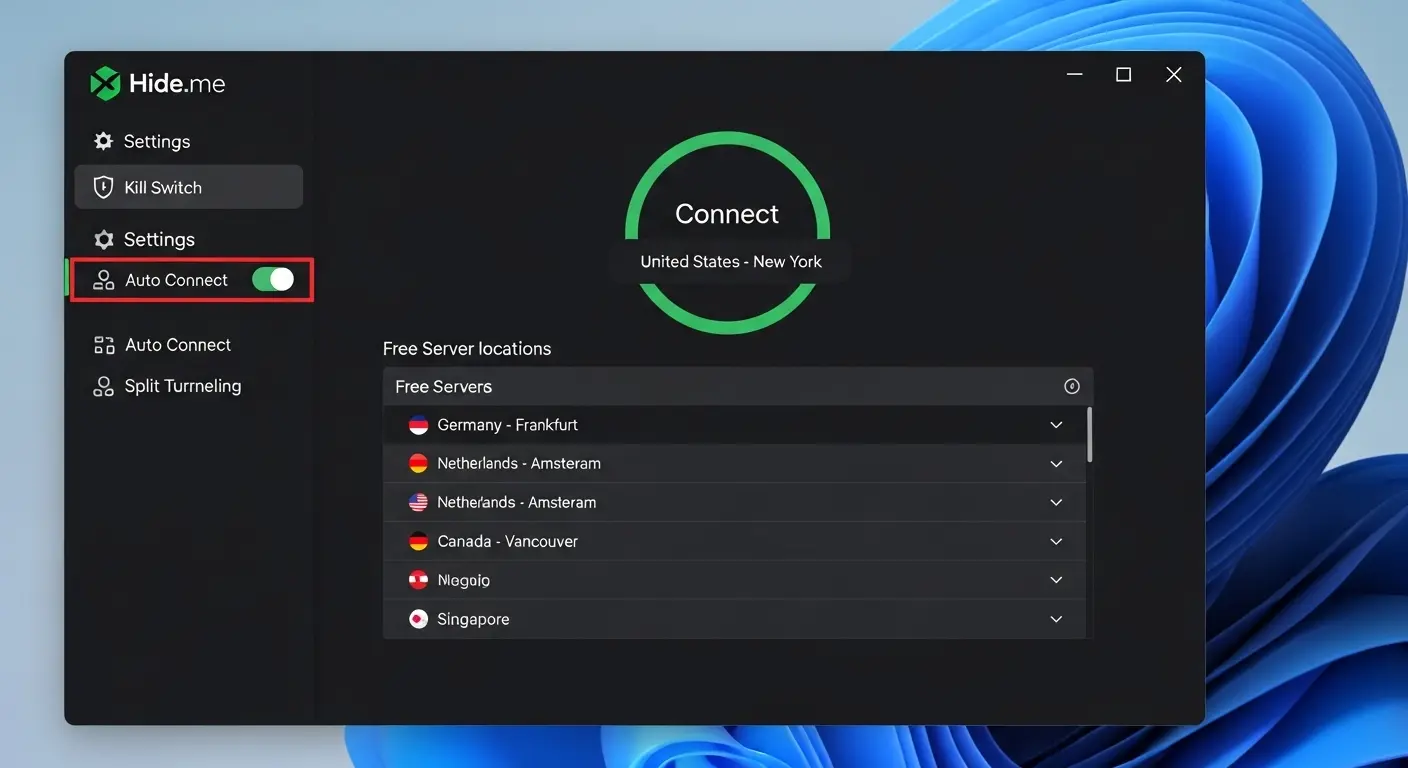Select the Canada - Vancouver server name
1408x768 pixels.
[508, 541]
